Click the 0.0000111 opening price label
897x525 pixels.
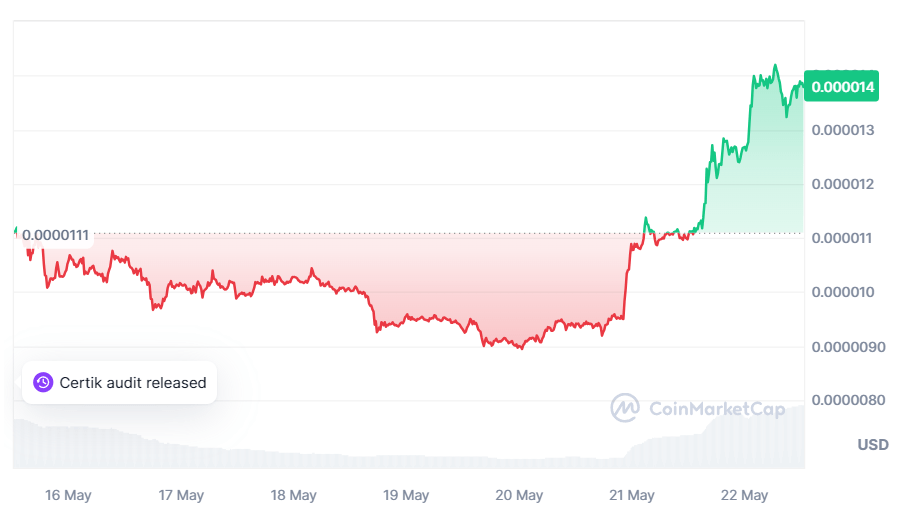[55, 235]
